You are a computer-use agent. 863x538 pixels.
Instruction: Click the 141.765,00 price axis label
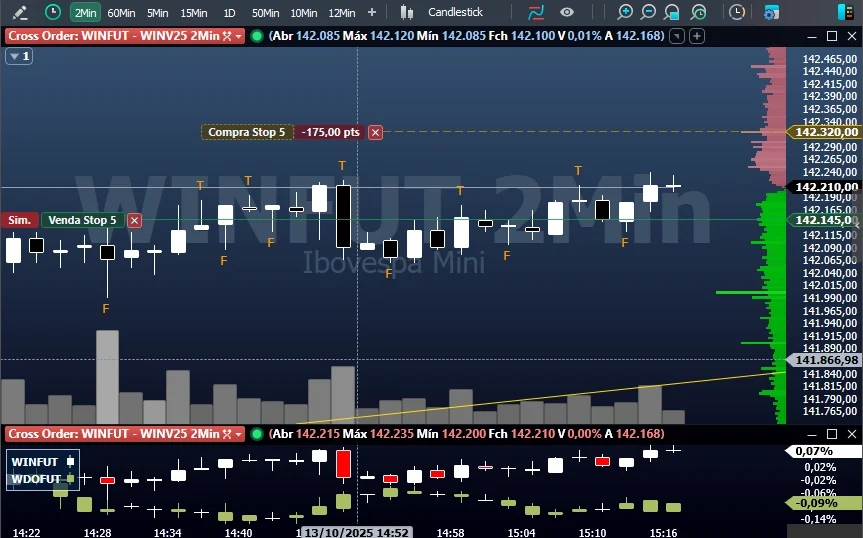pos(829,411)
